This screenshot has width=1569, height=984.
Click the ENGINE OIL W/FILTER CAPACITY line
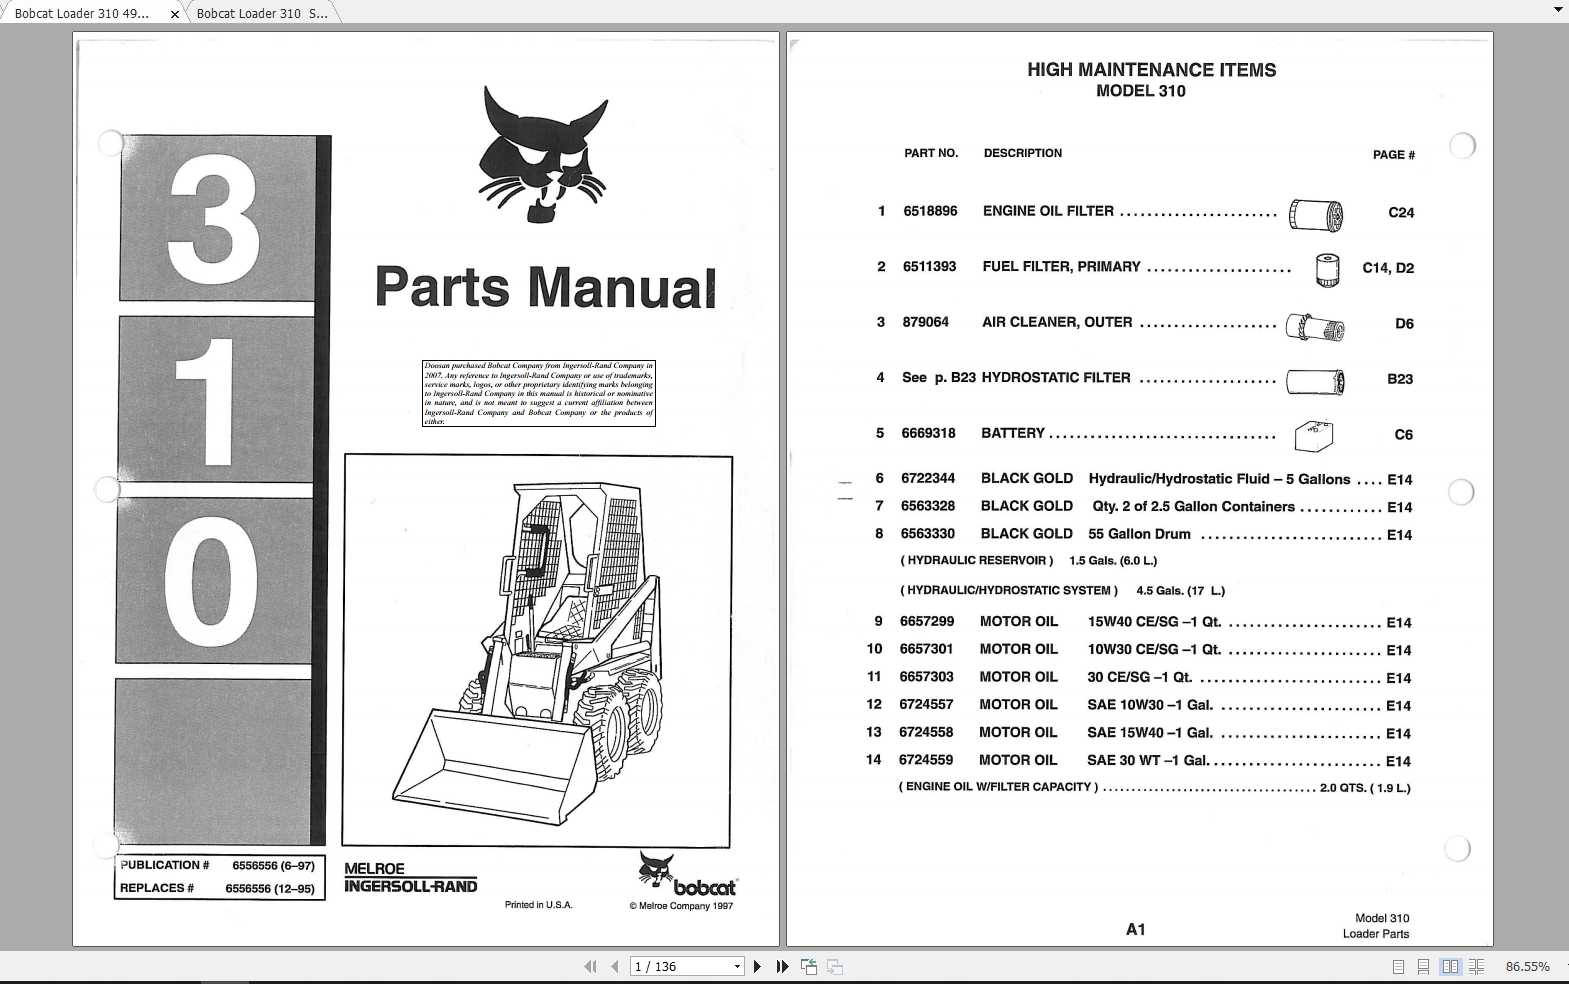1155,788
